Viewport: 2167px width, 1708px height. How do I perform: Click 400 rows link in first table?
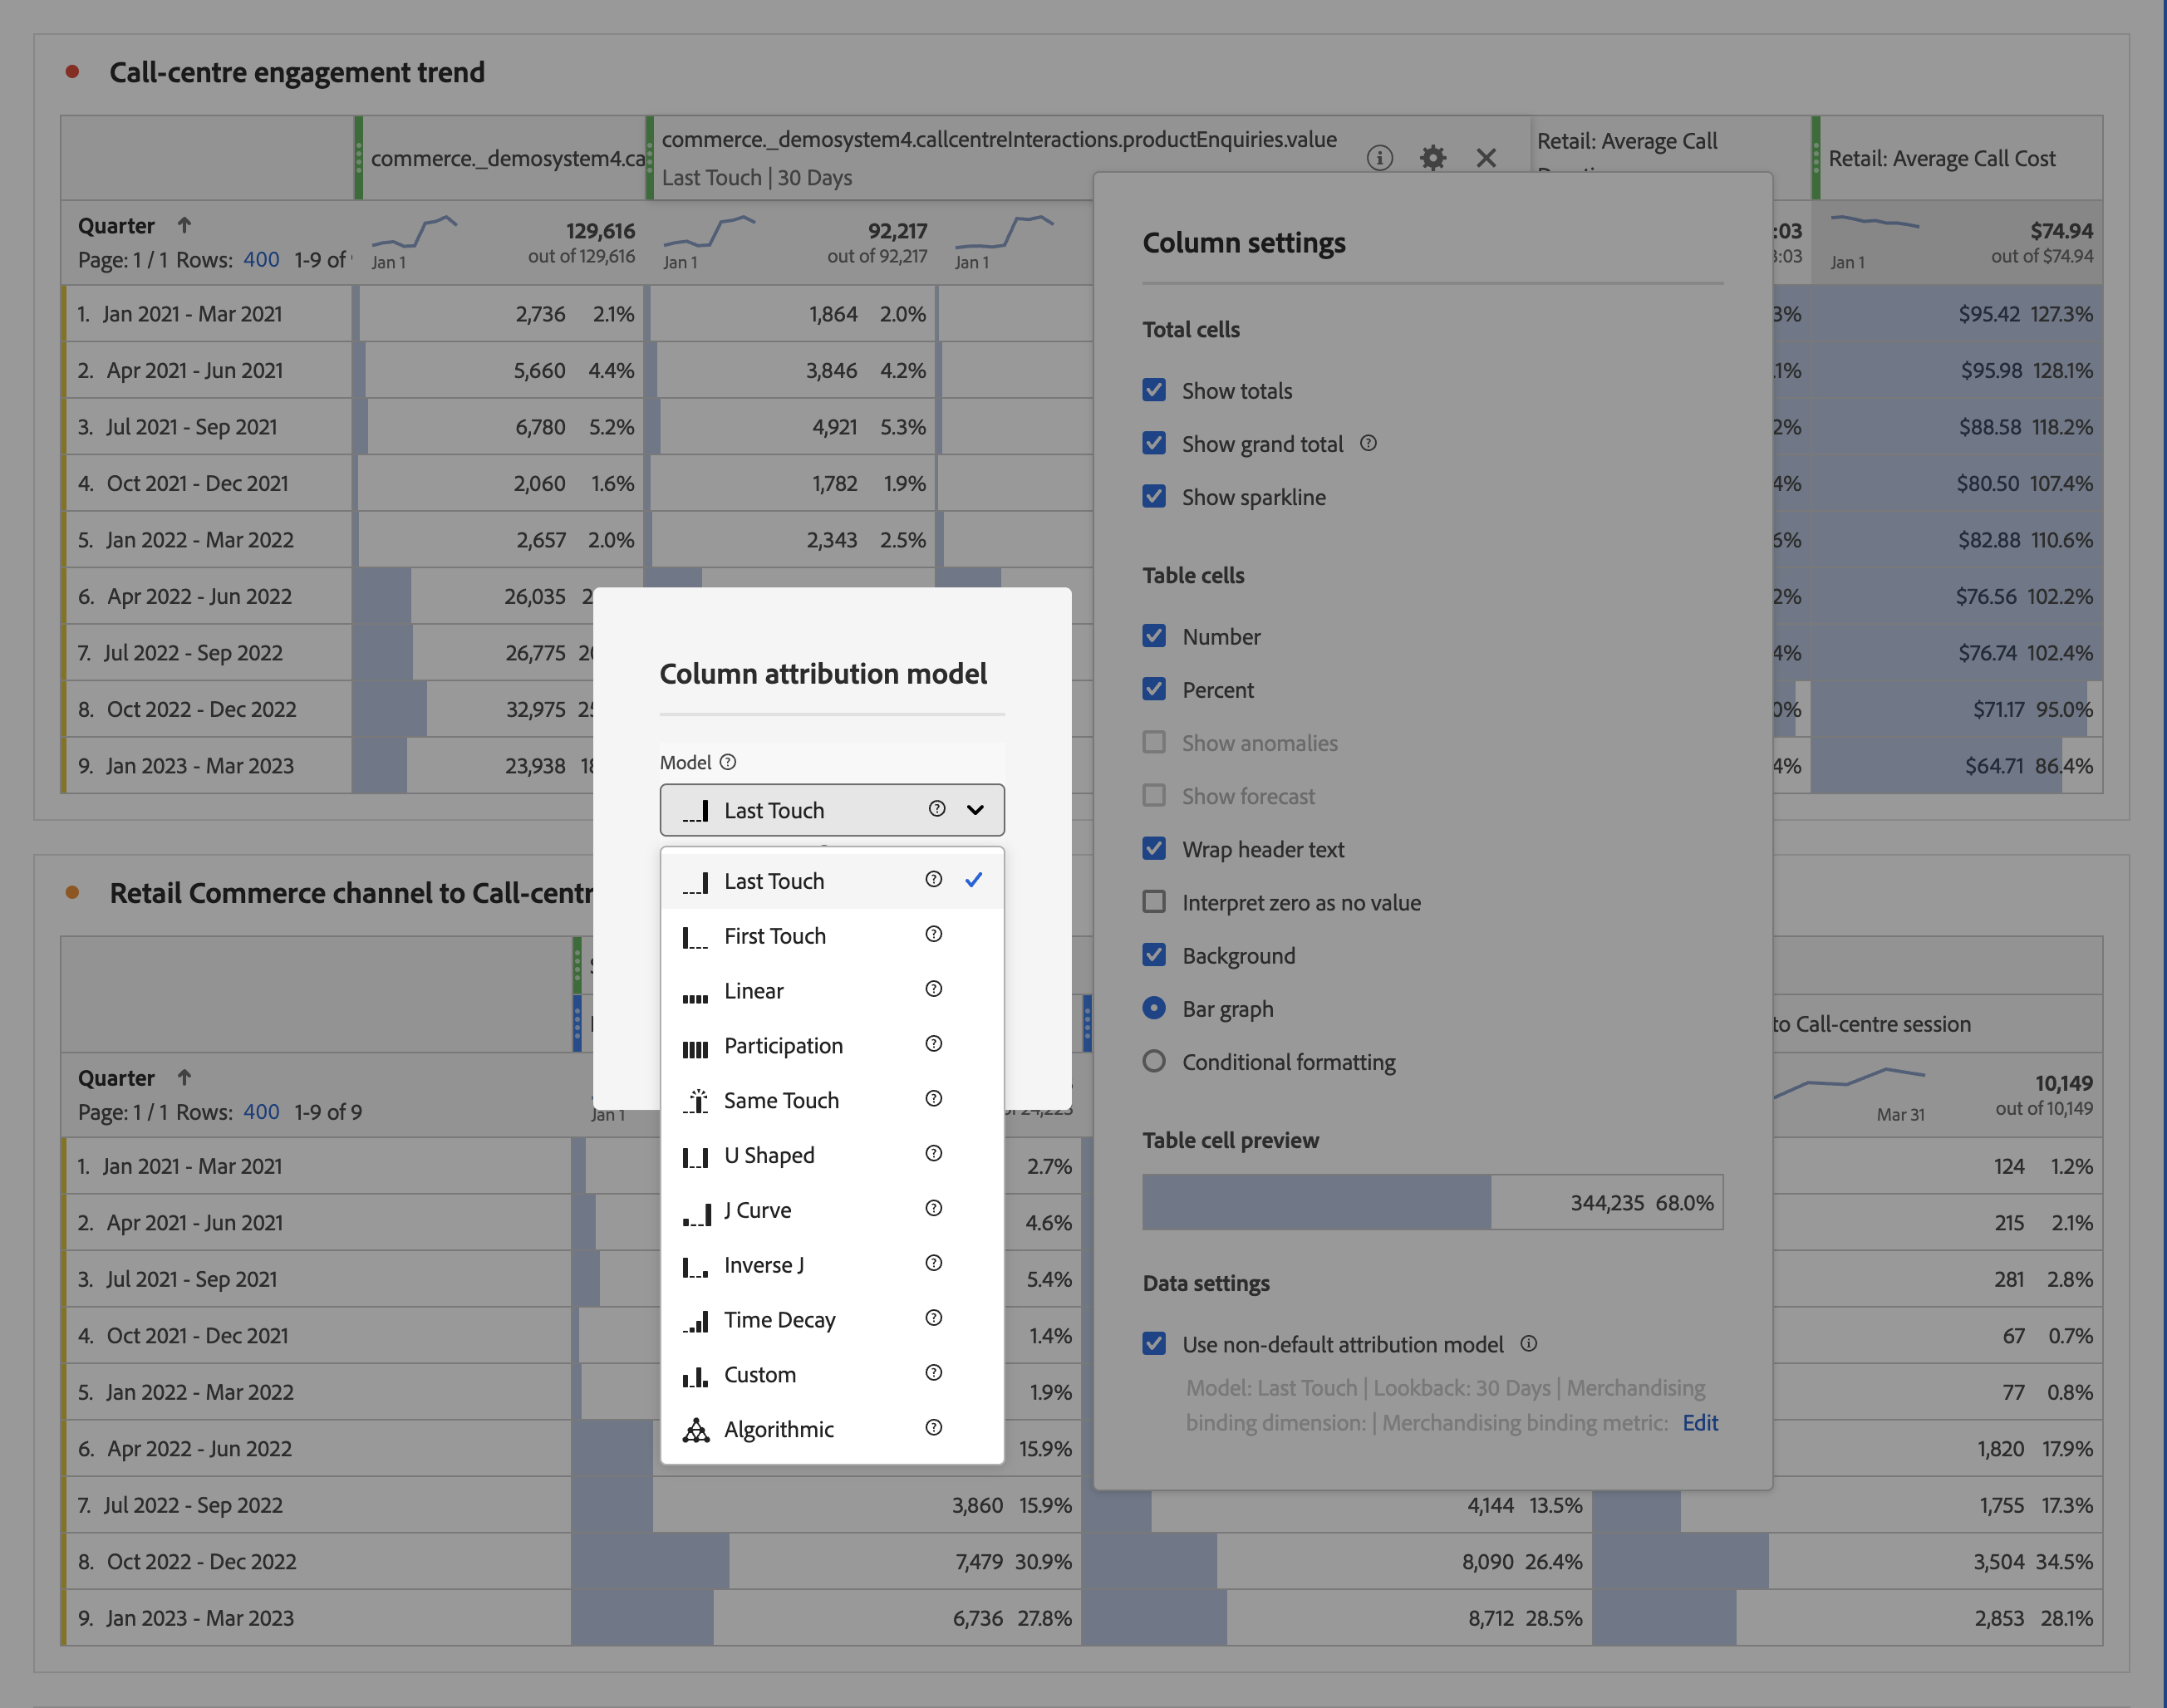[x=261, y=260]
